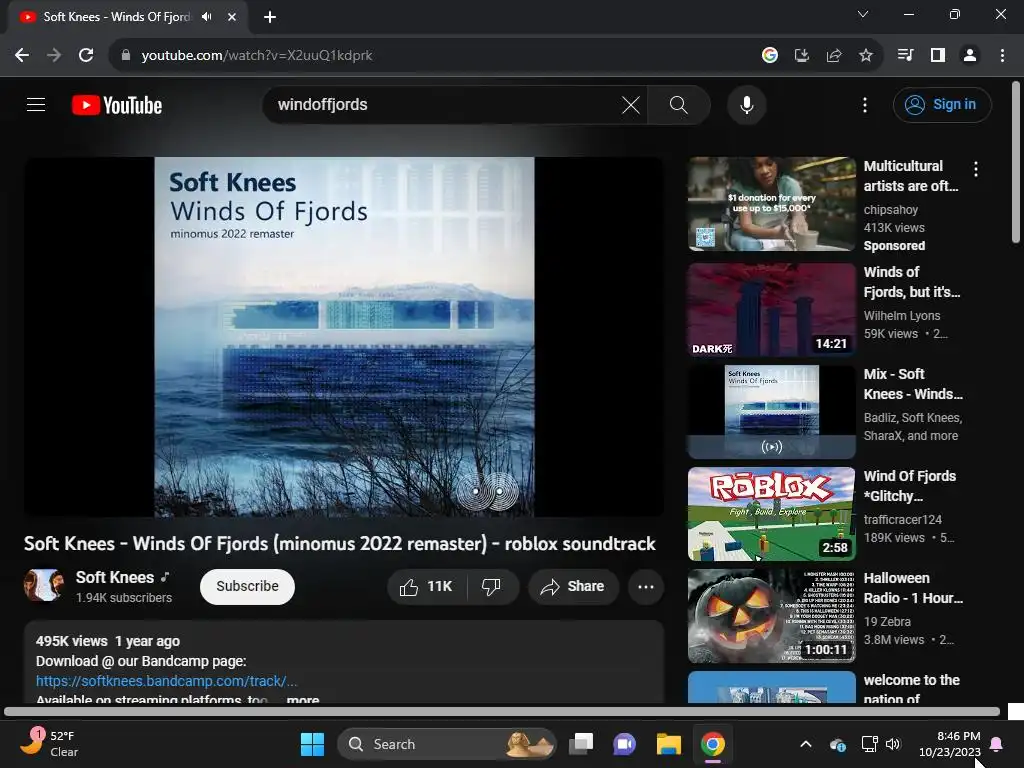Subscribe to Soft Knees
Screen dimensions: 1024x768
pyautogui.click(x=248, y=586)
